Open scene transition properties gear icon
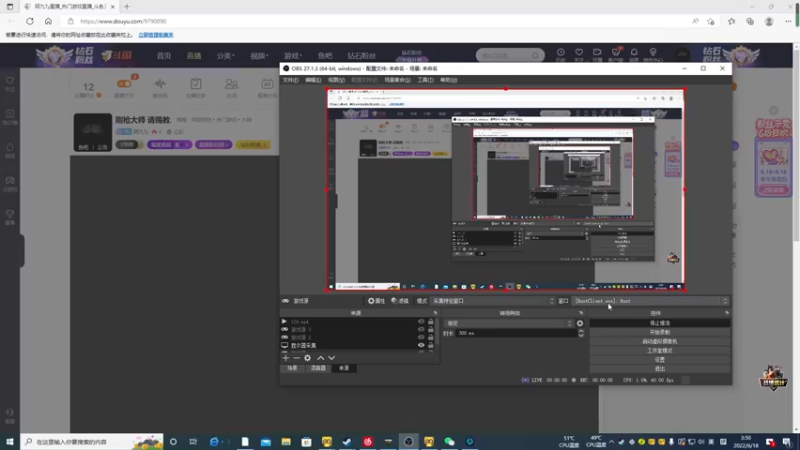This screenshot has height=450, width=800. (x=580, y=323)
